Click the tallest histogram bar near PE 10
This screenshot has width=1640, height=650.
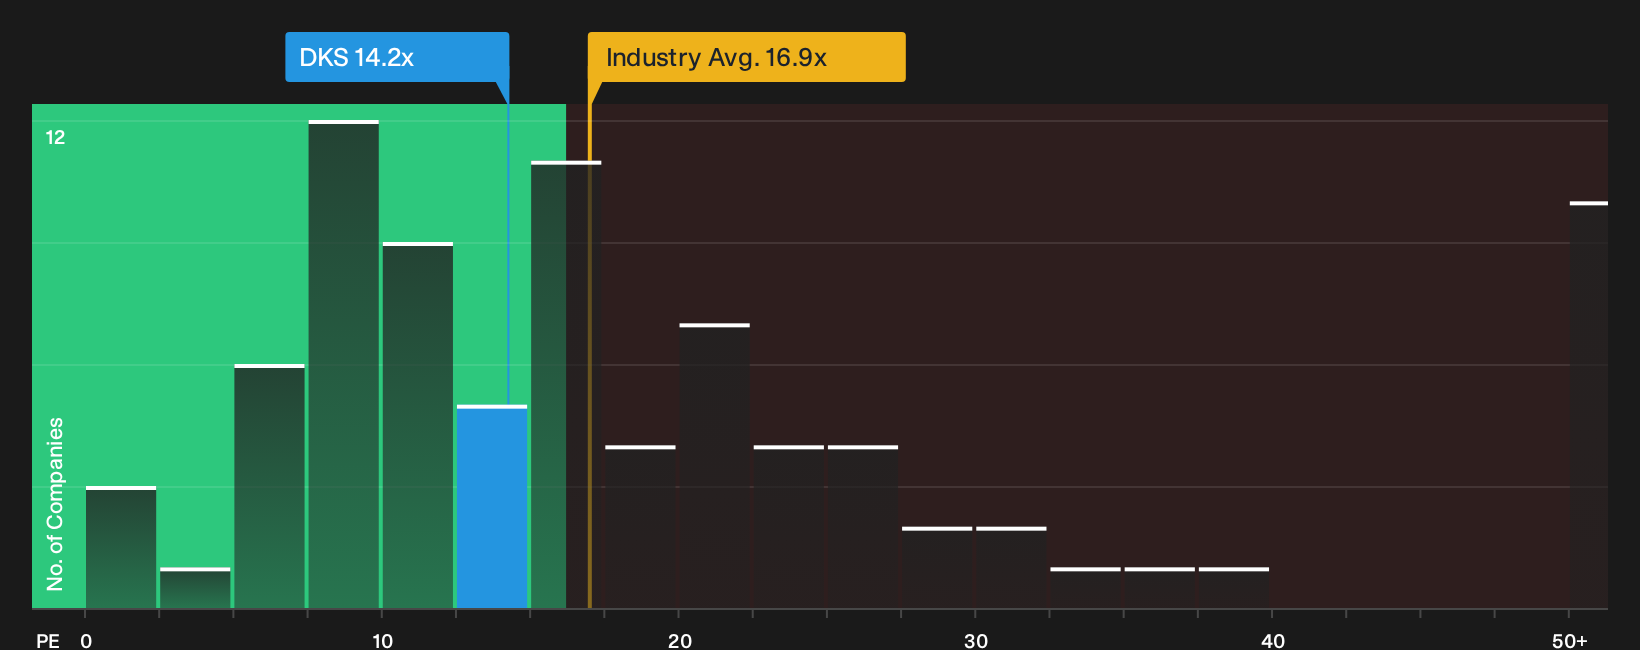point(344,364)
